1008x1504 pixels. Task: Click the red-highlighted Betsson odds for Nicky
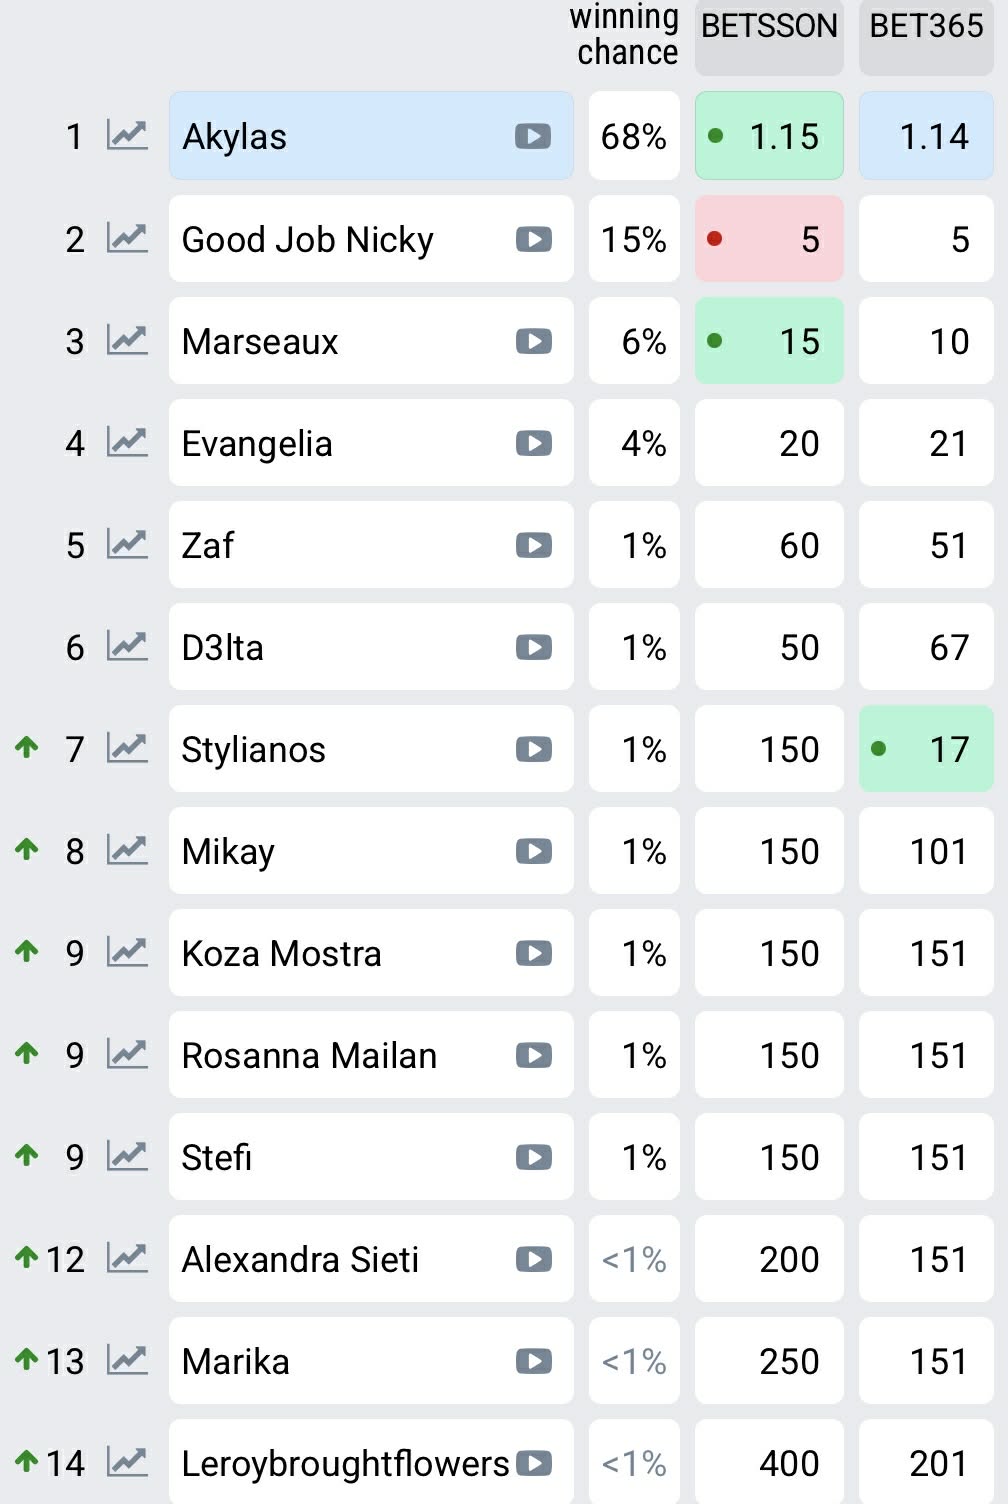pos(769,239)
